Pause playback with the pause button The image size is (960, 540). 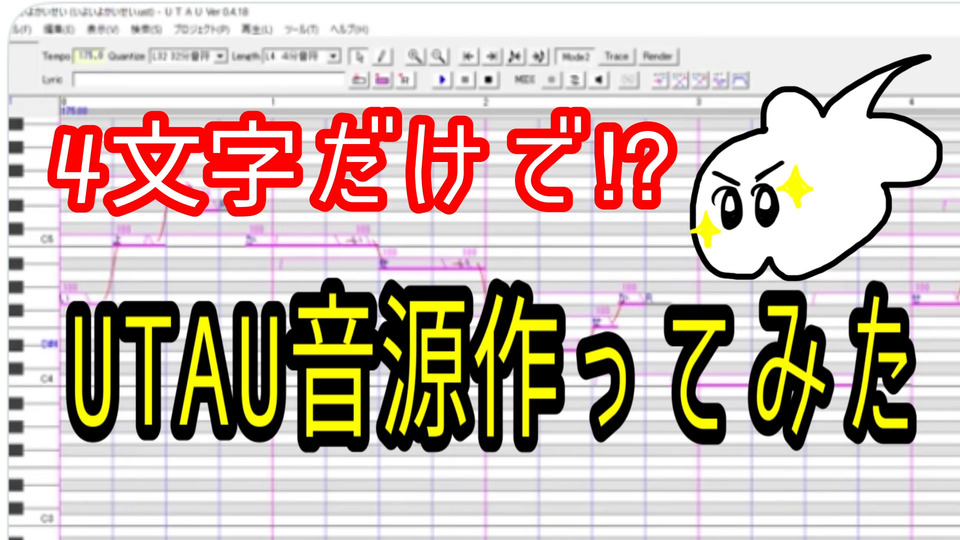465,80
